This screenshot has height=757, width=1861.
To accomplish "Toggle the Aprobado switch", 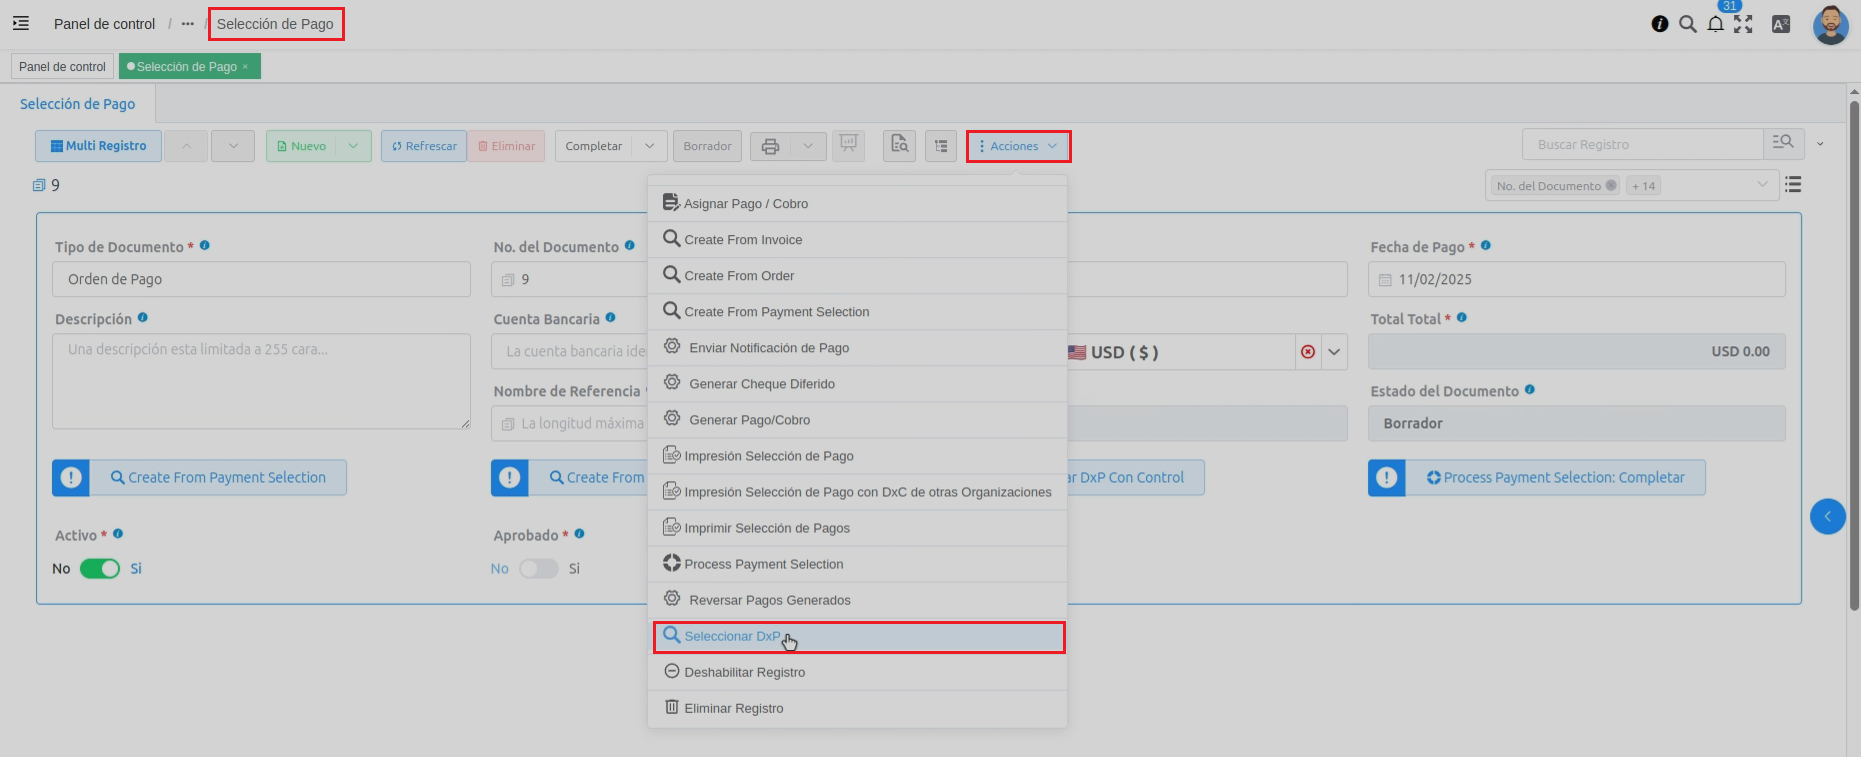I will (538, 569).
